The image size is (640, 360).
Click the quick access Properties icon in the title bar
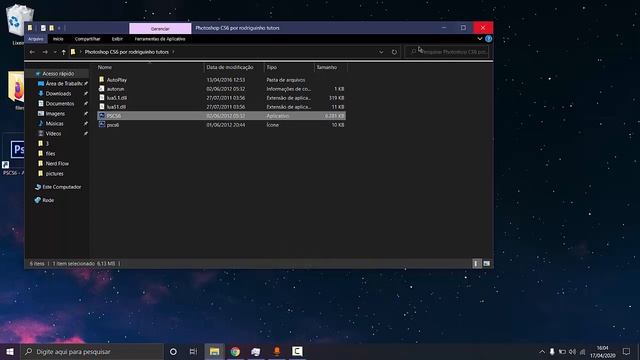tap(43, 28)
